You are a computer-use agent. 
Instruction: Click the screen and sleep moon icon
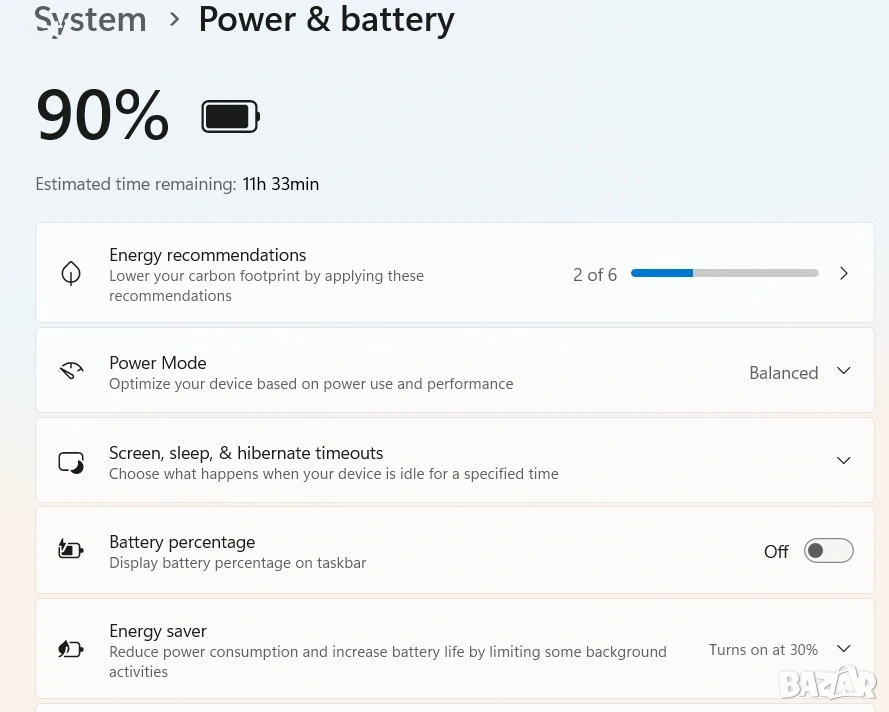pyautogui.click(x=71, y=462)
